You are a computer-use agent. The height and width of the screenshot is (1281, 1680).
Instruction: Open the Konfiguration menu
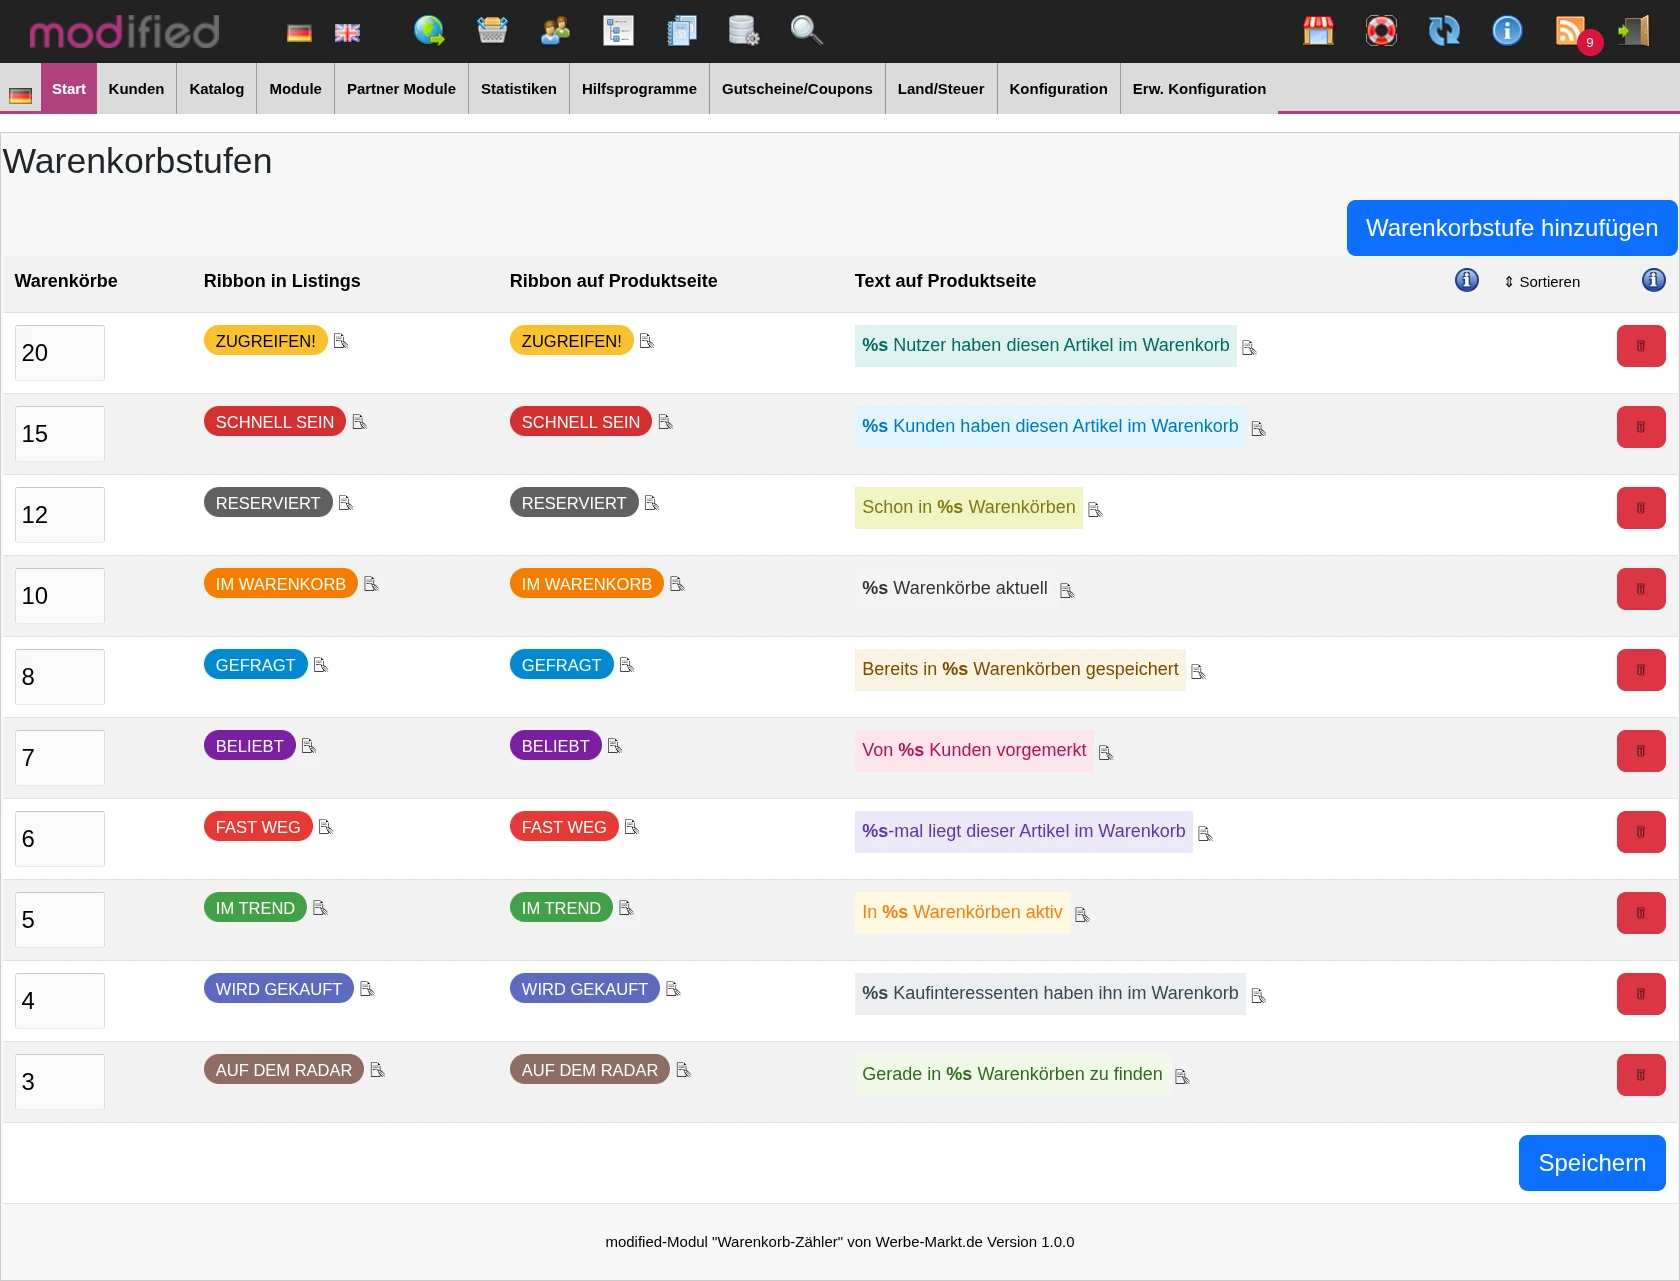tap(1059, 88)
